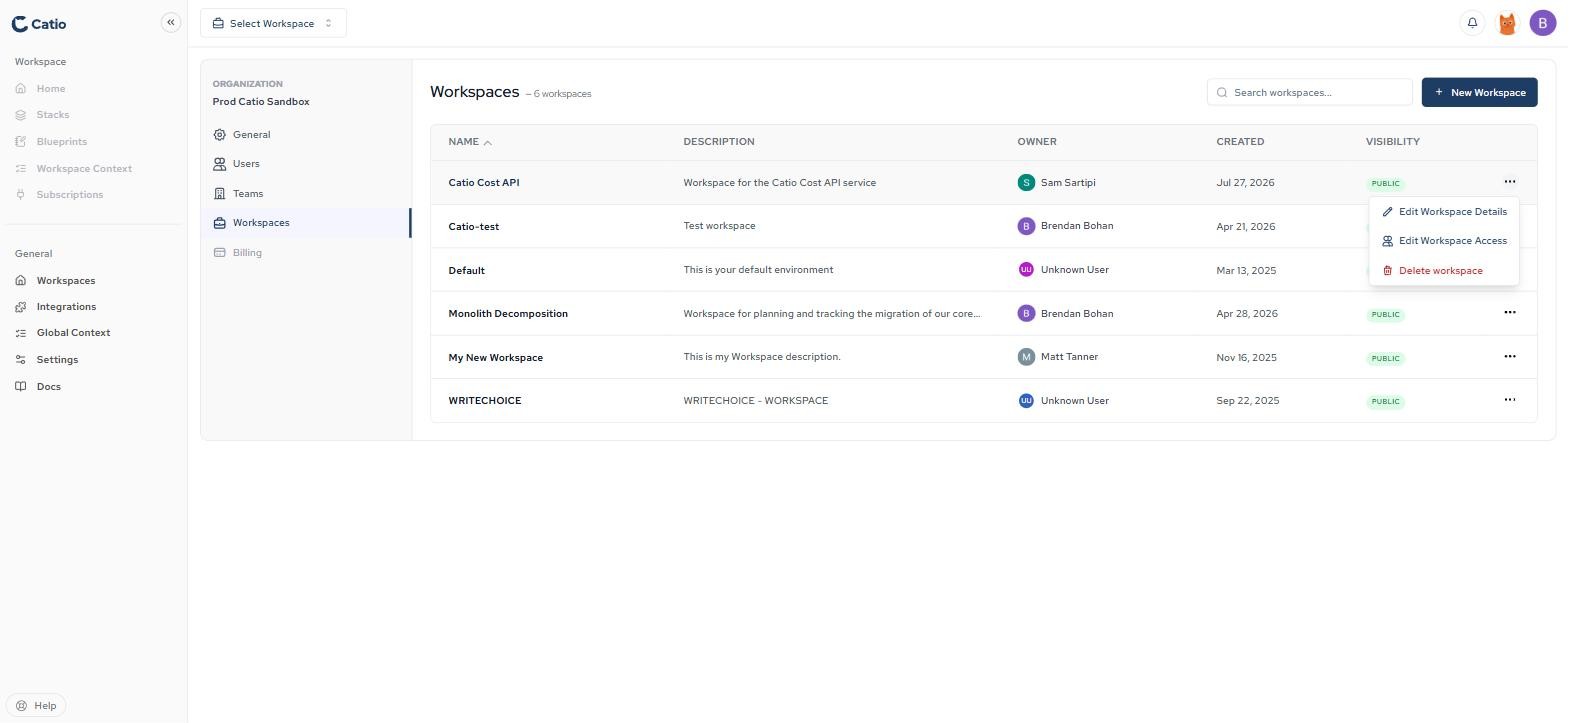The height and width of the screenshot is (723, 1572).
Task: Open the My New Workspace name
Action: tap(496, 358)
